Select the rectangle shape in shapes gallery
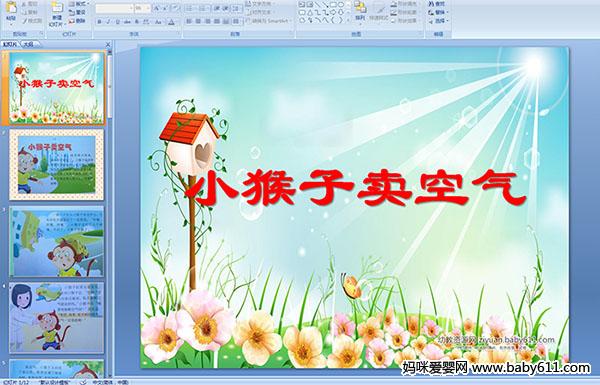The image size is (600, 385). [333, 4]
